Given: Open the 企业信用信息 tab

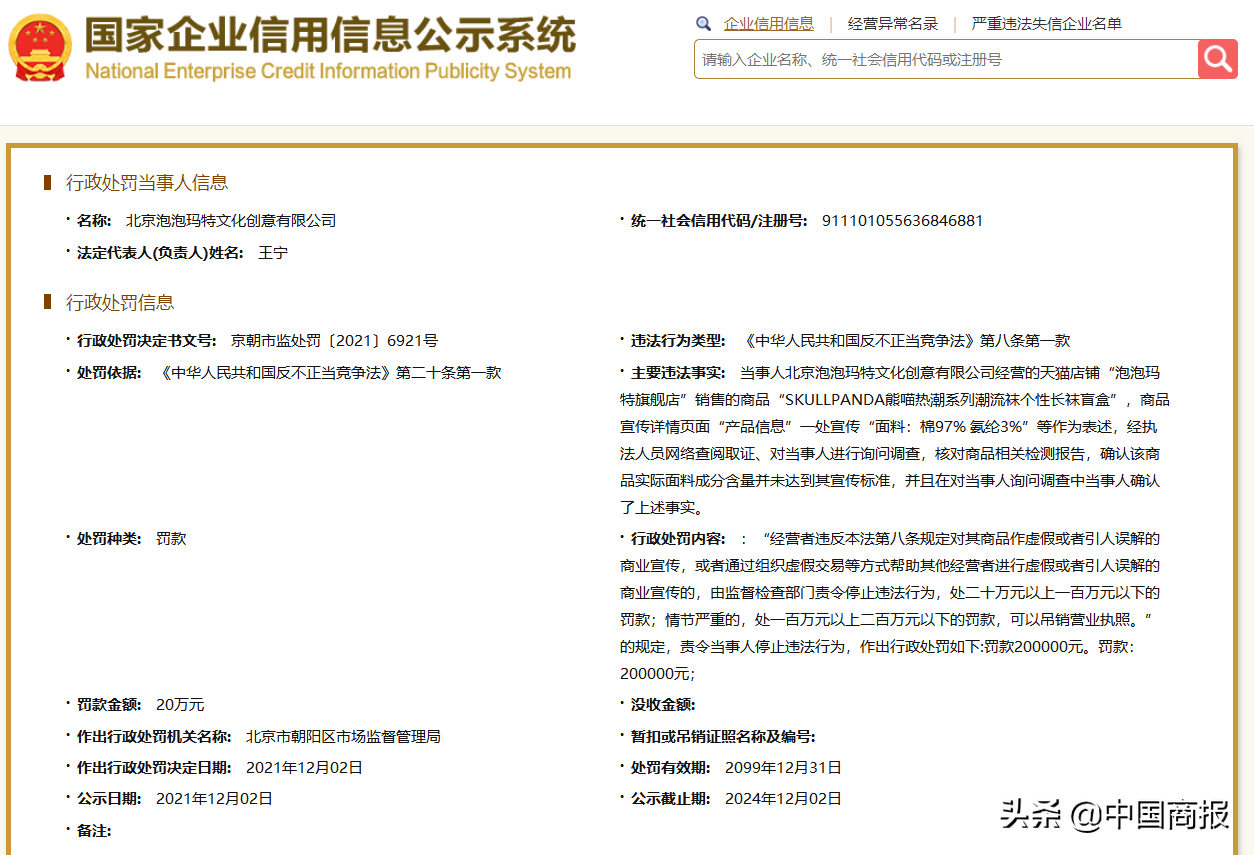Looking at the screenshot, I should pyautogui.click(x=769, y=24).
